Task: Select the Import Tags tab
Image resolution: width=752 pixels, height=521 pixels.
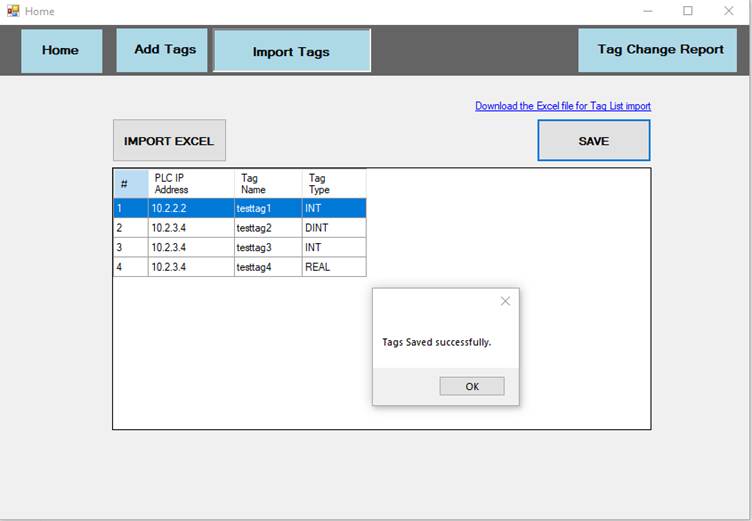Action: pos(291,51)
